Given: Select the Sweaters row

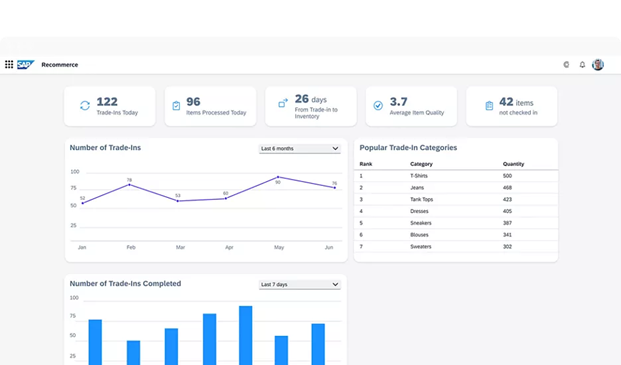Looking at the screenshot, I should tap(456, 247).
